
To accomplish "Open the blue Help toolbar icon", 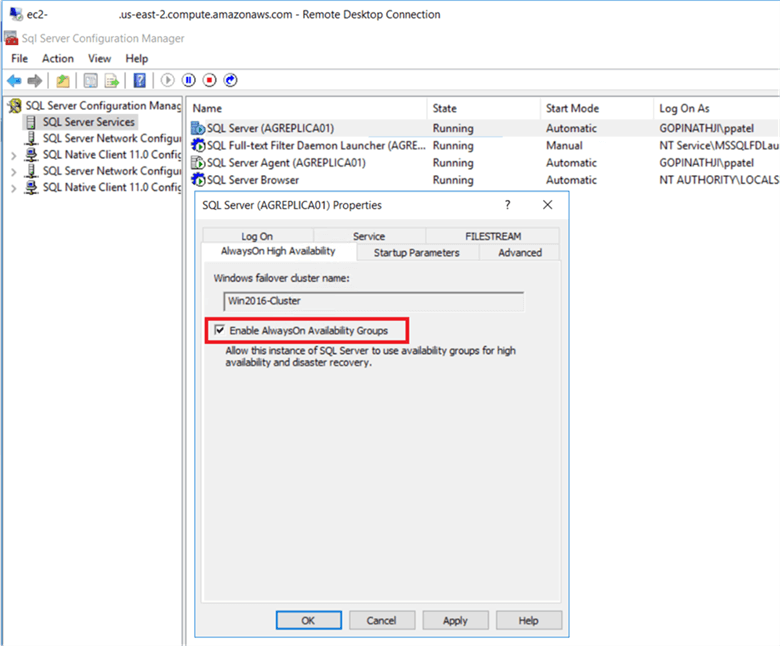I will (x=140, y=80).
